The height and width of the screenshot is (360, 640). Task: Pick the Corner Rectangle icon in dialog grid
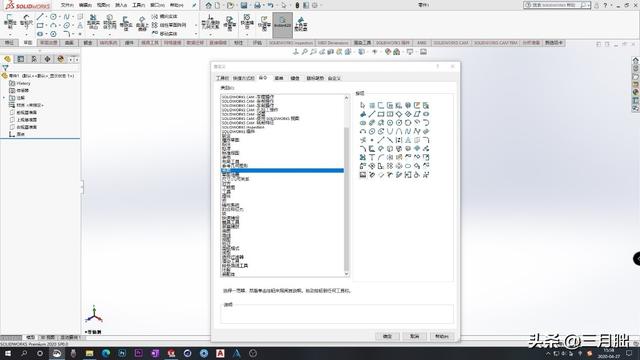[380, 114]
